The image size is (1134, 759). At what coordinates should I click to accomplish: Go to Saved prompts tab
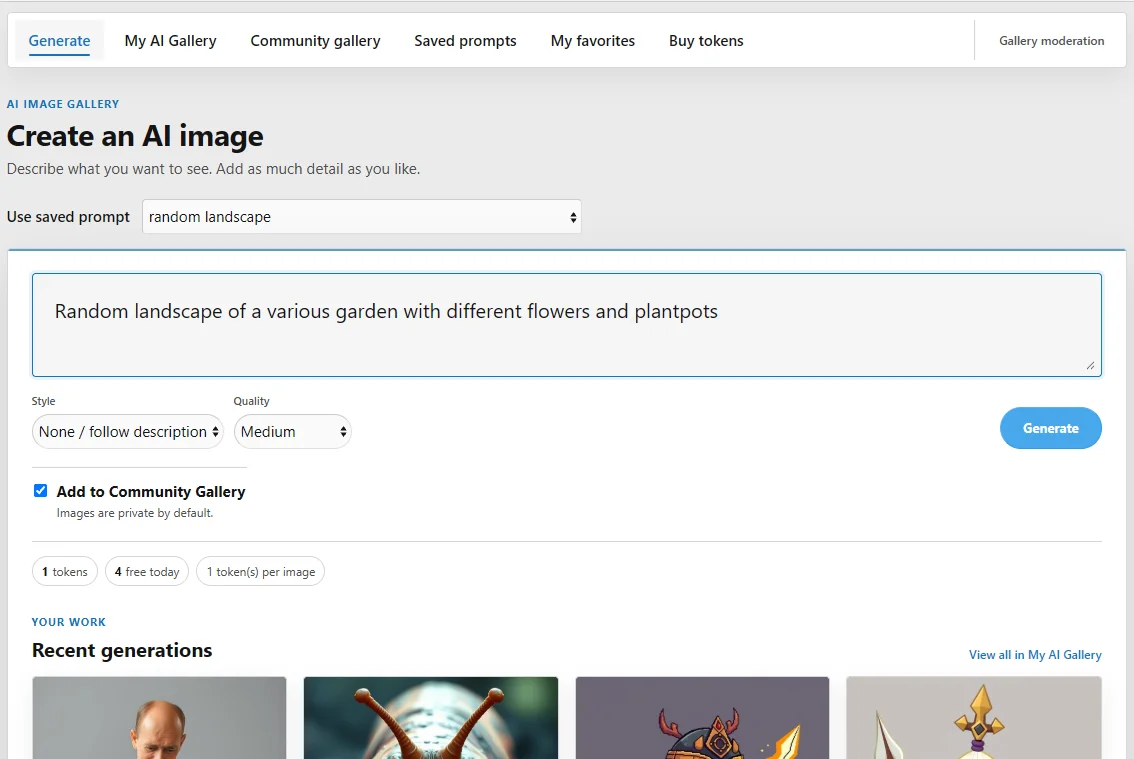tap(465, 41)
